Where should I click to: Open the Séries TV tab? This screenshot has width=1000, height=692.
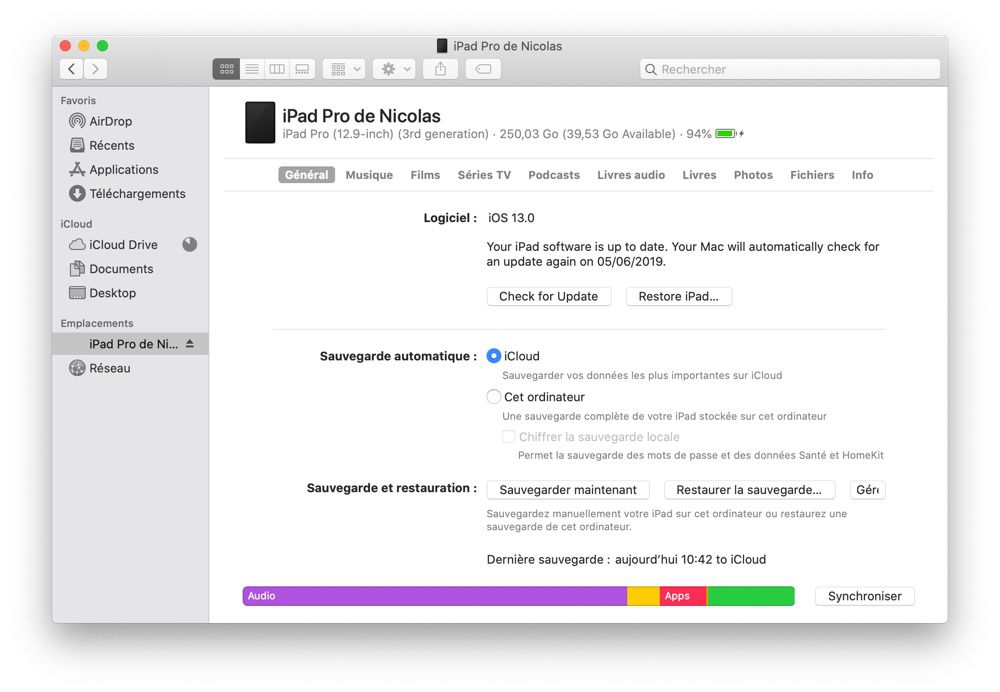click(x=484, y=175)
